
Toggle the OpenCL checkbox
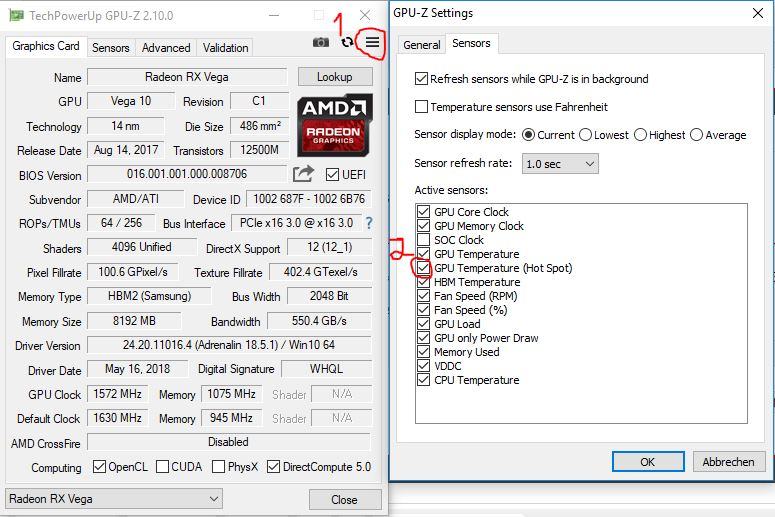(x=99, y=467)
